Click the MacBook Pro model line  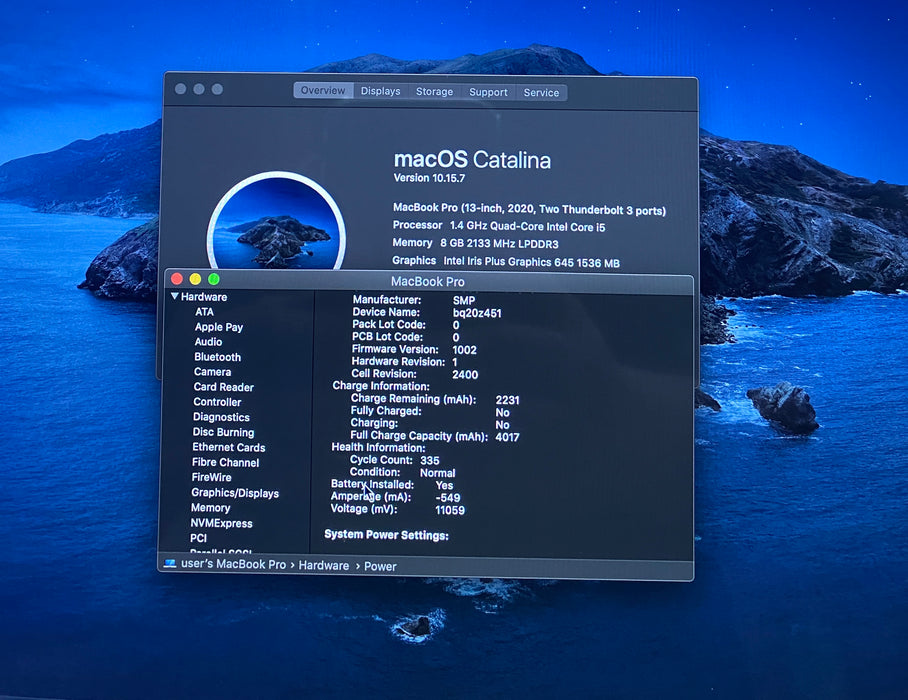tap(529, 209)
